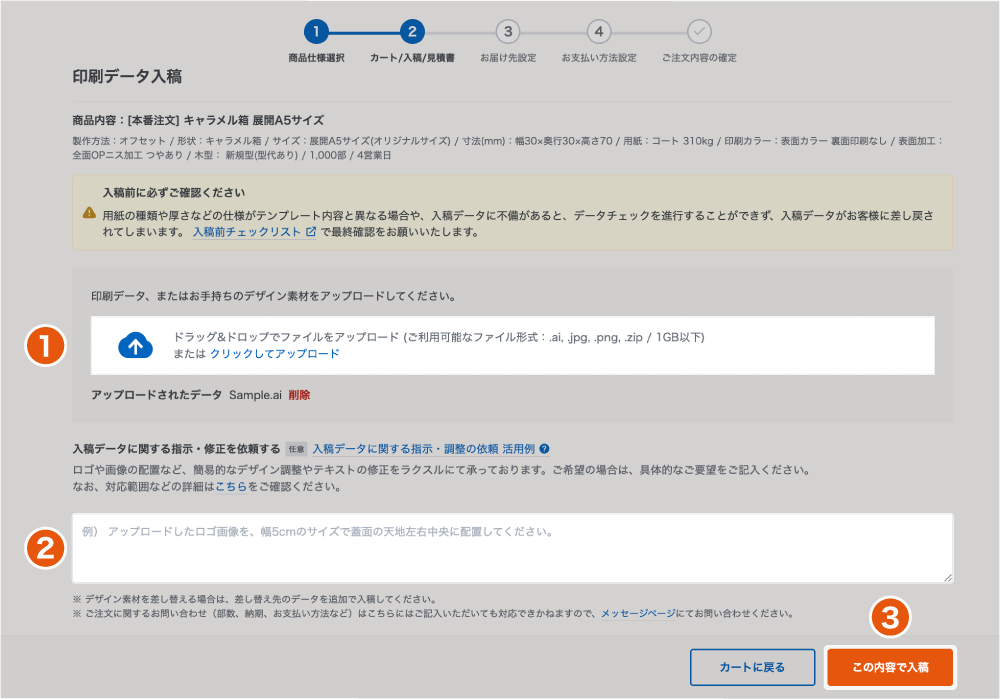Image resolution: width=1000 pixels, height=699 pixels.
Task: Click step 4 circle お支払い方法設定
Action: [599, 31]
